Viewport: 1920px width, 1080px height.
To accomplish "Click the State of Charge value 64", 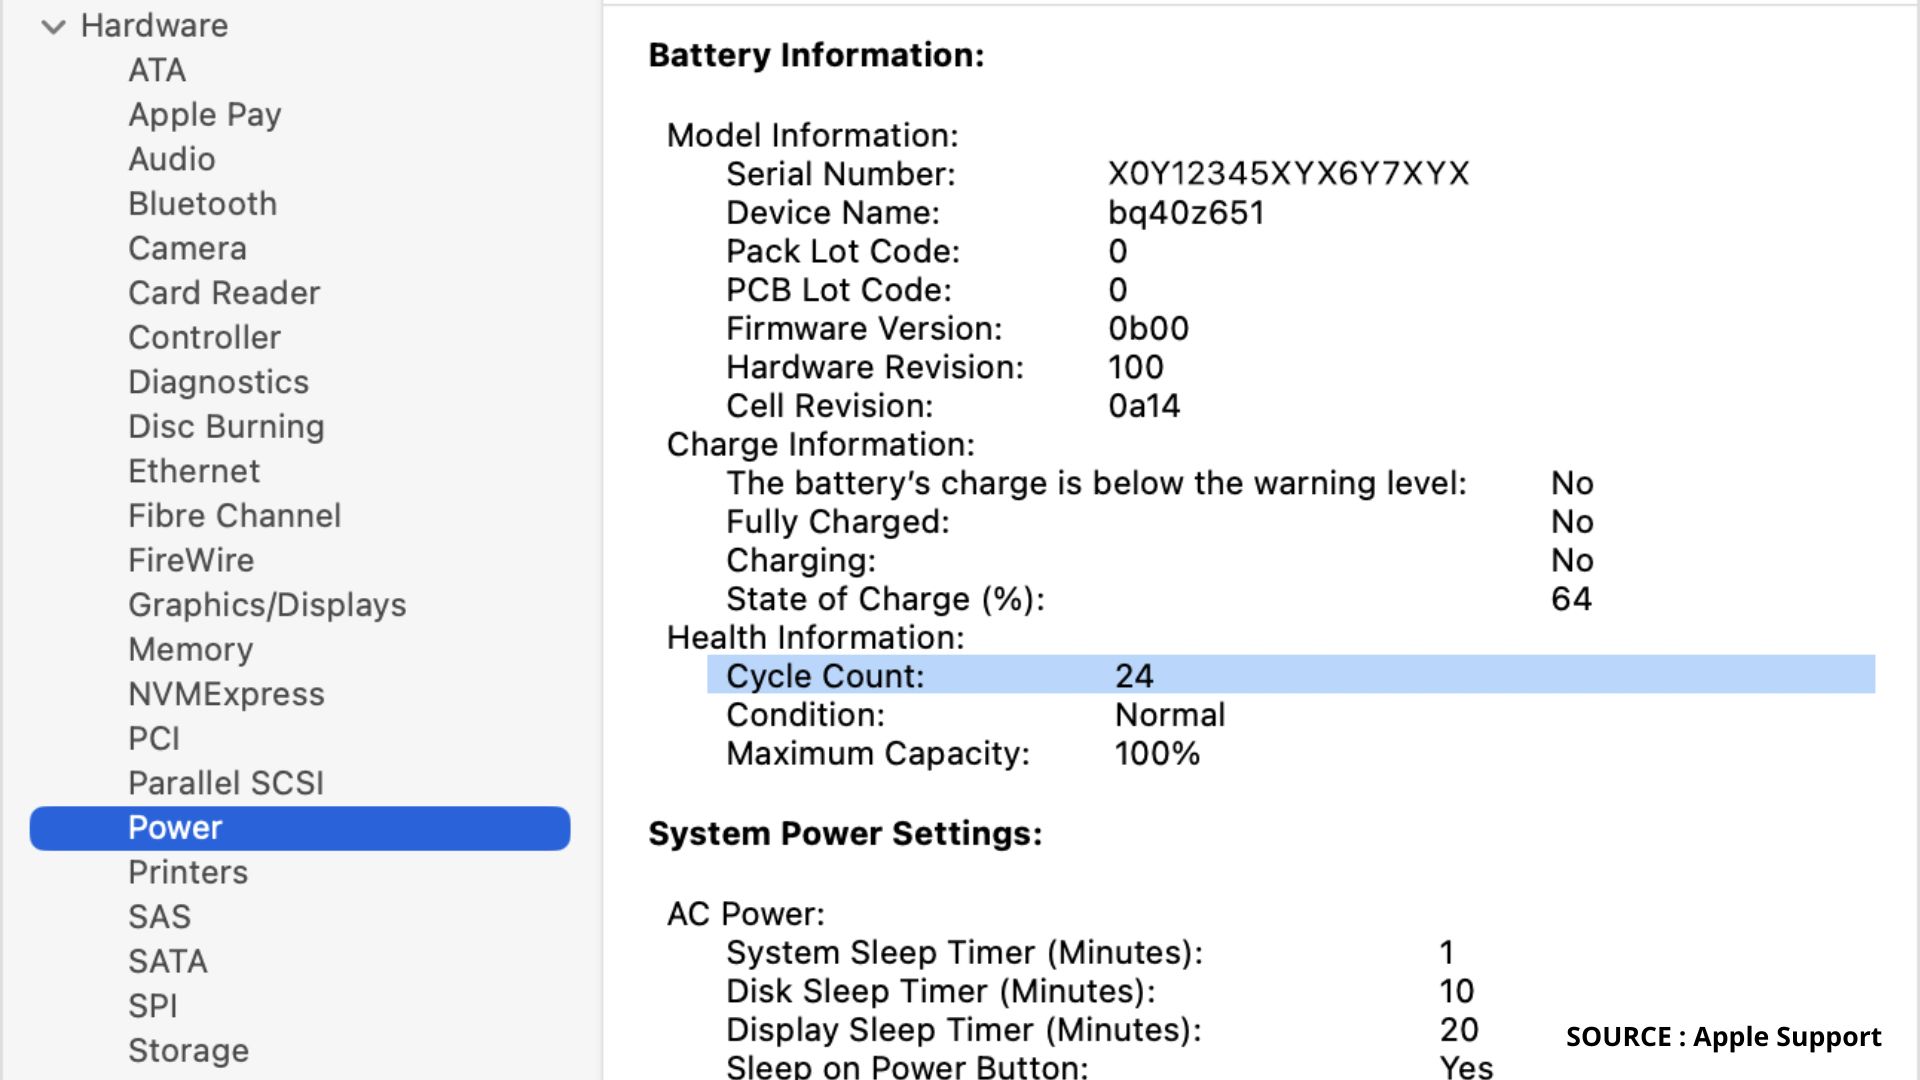I will [x=1571, y=599].
